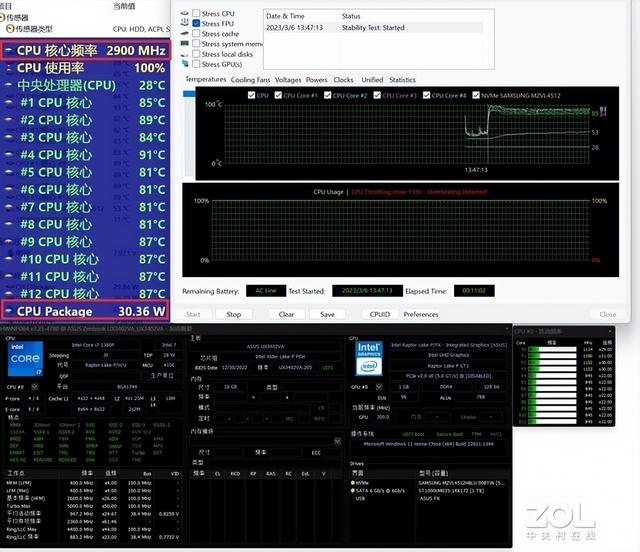Select the CPU Package 30.36 W row

click(x=85, y=312)
